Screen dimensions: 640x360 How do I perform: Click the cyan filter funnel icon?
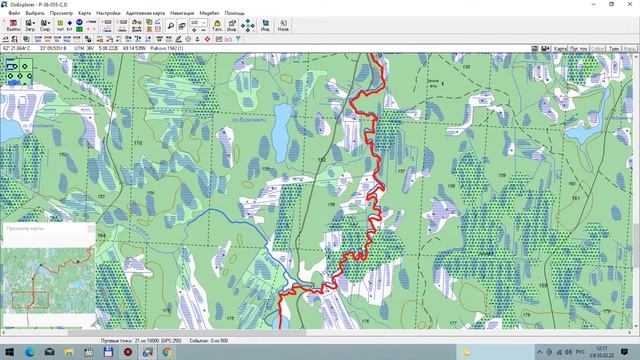[238, 39]
